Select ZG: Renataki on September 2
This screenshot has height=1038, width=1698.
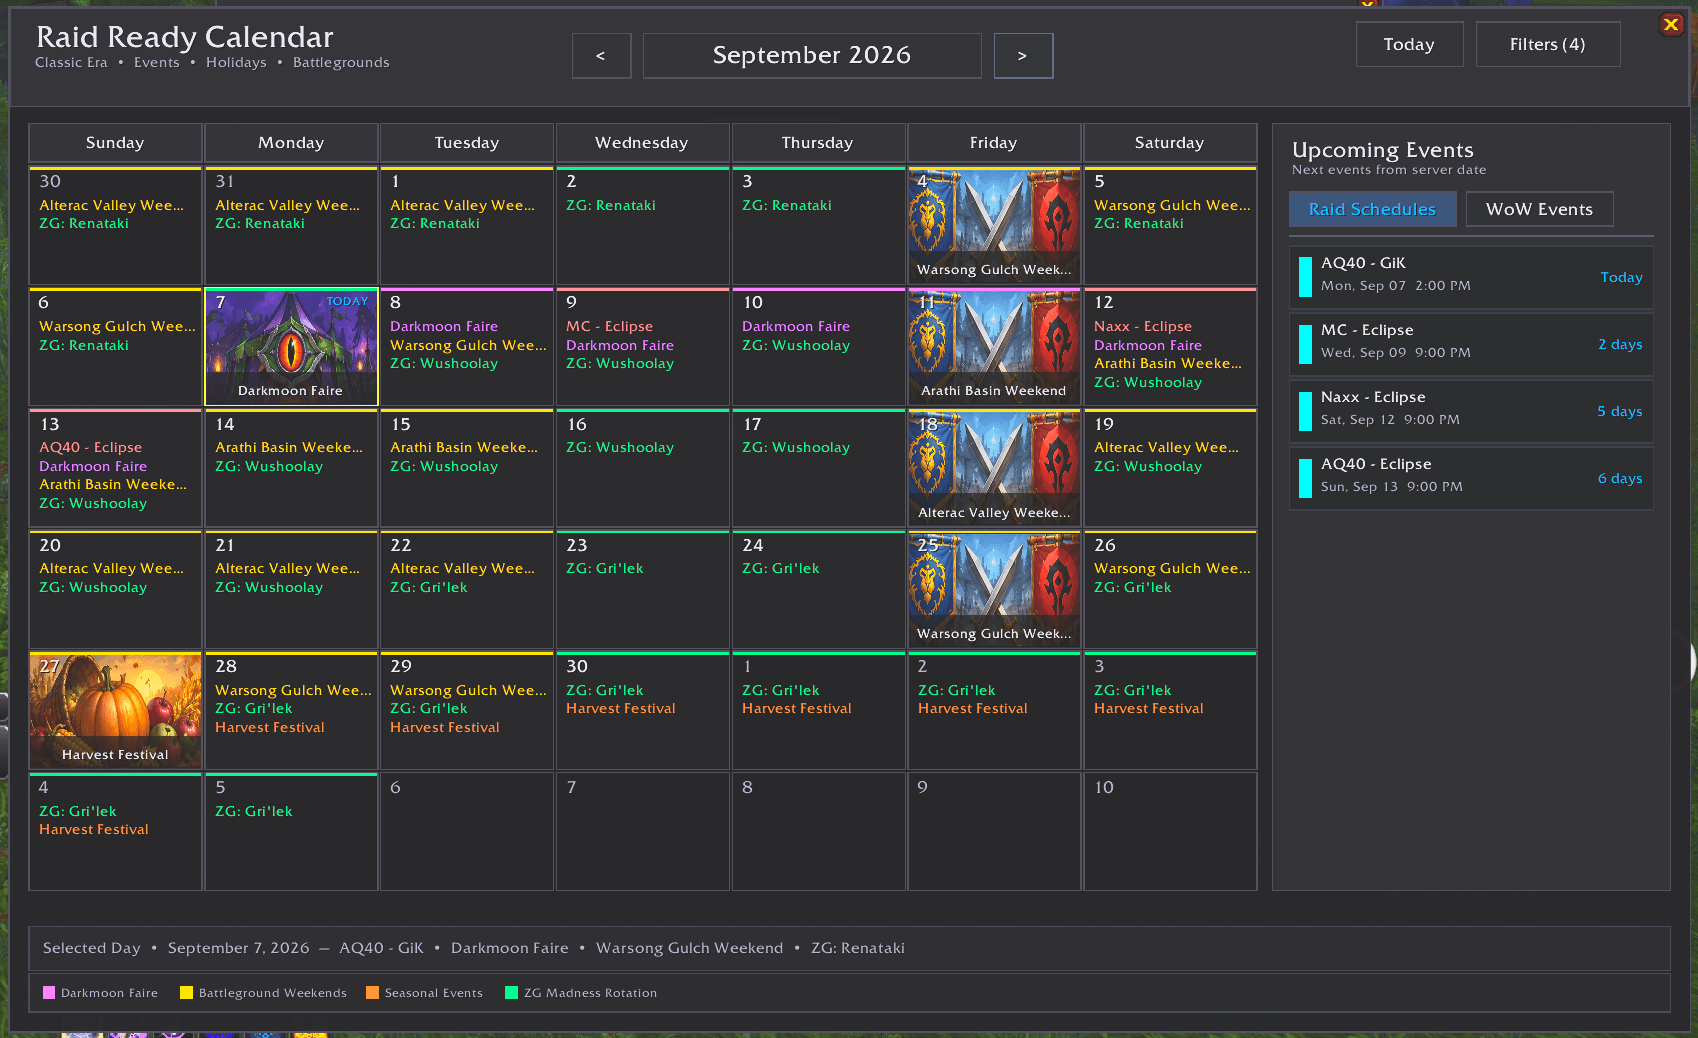click(x=611, y=206)
